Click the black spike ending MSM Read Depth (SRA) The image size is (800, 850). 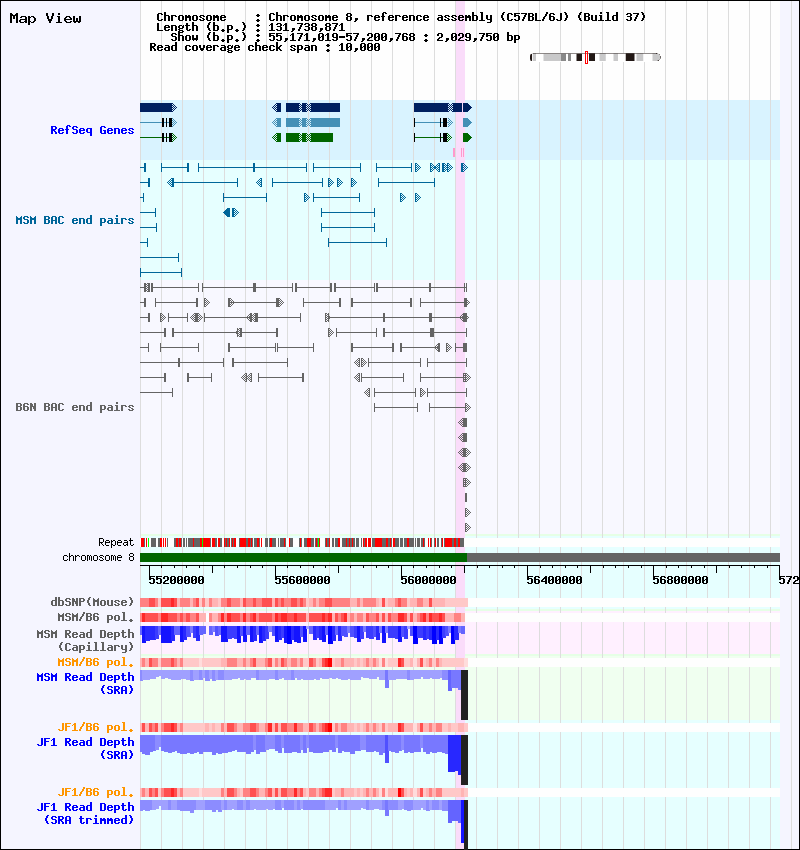[464, 695]
